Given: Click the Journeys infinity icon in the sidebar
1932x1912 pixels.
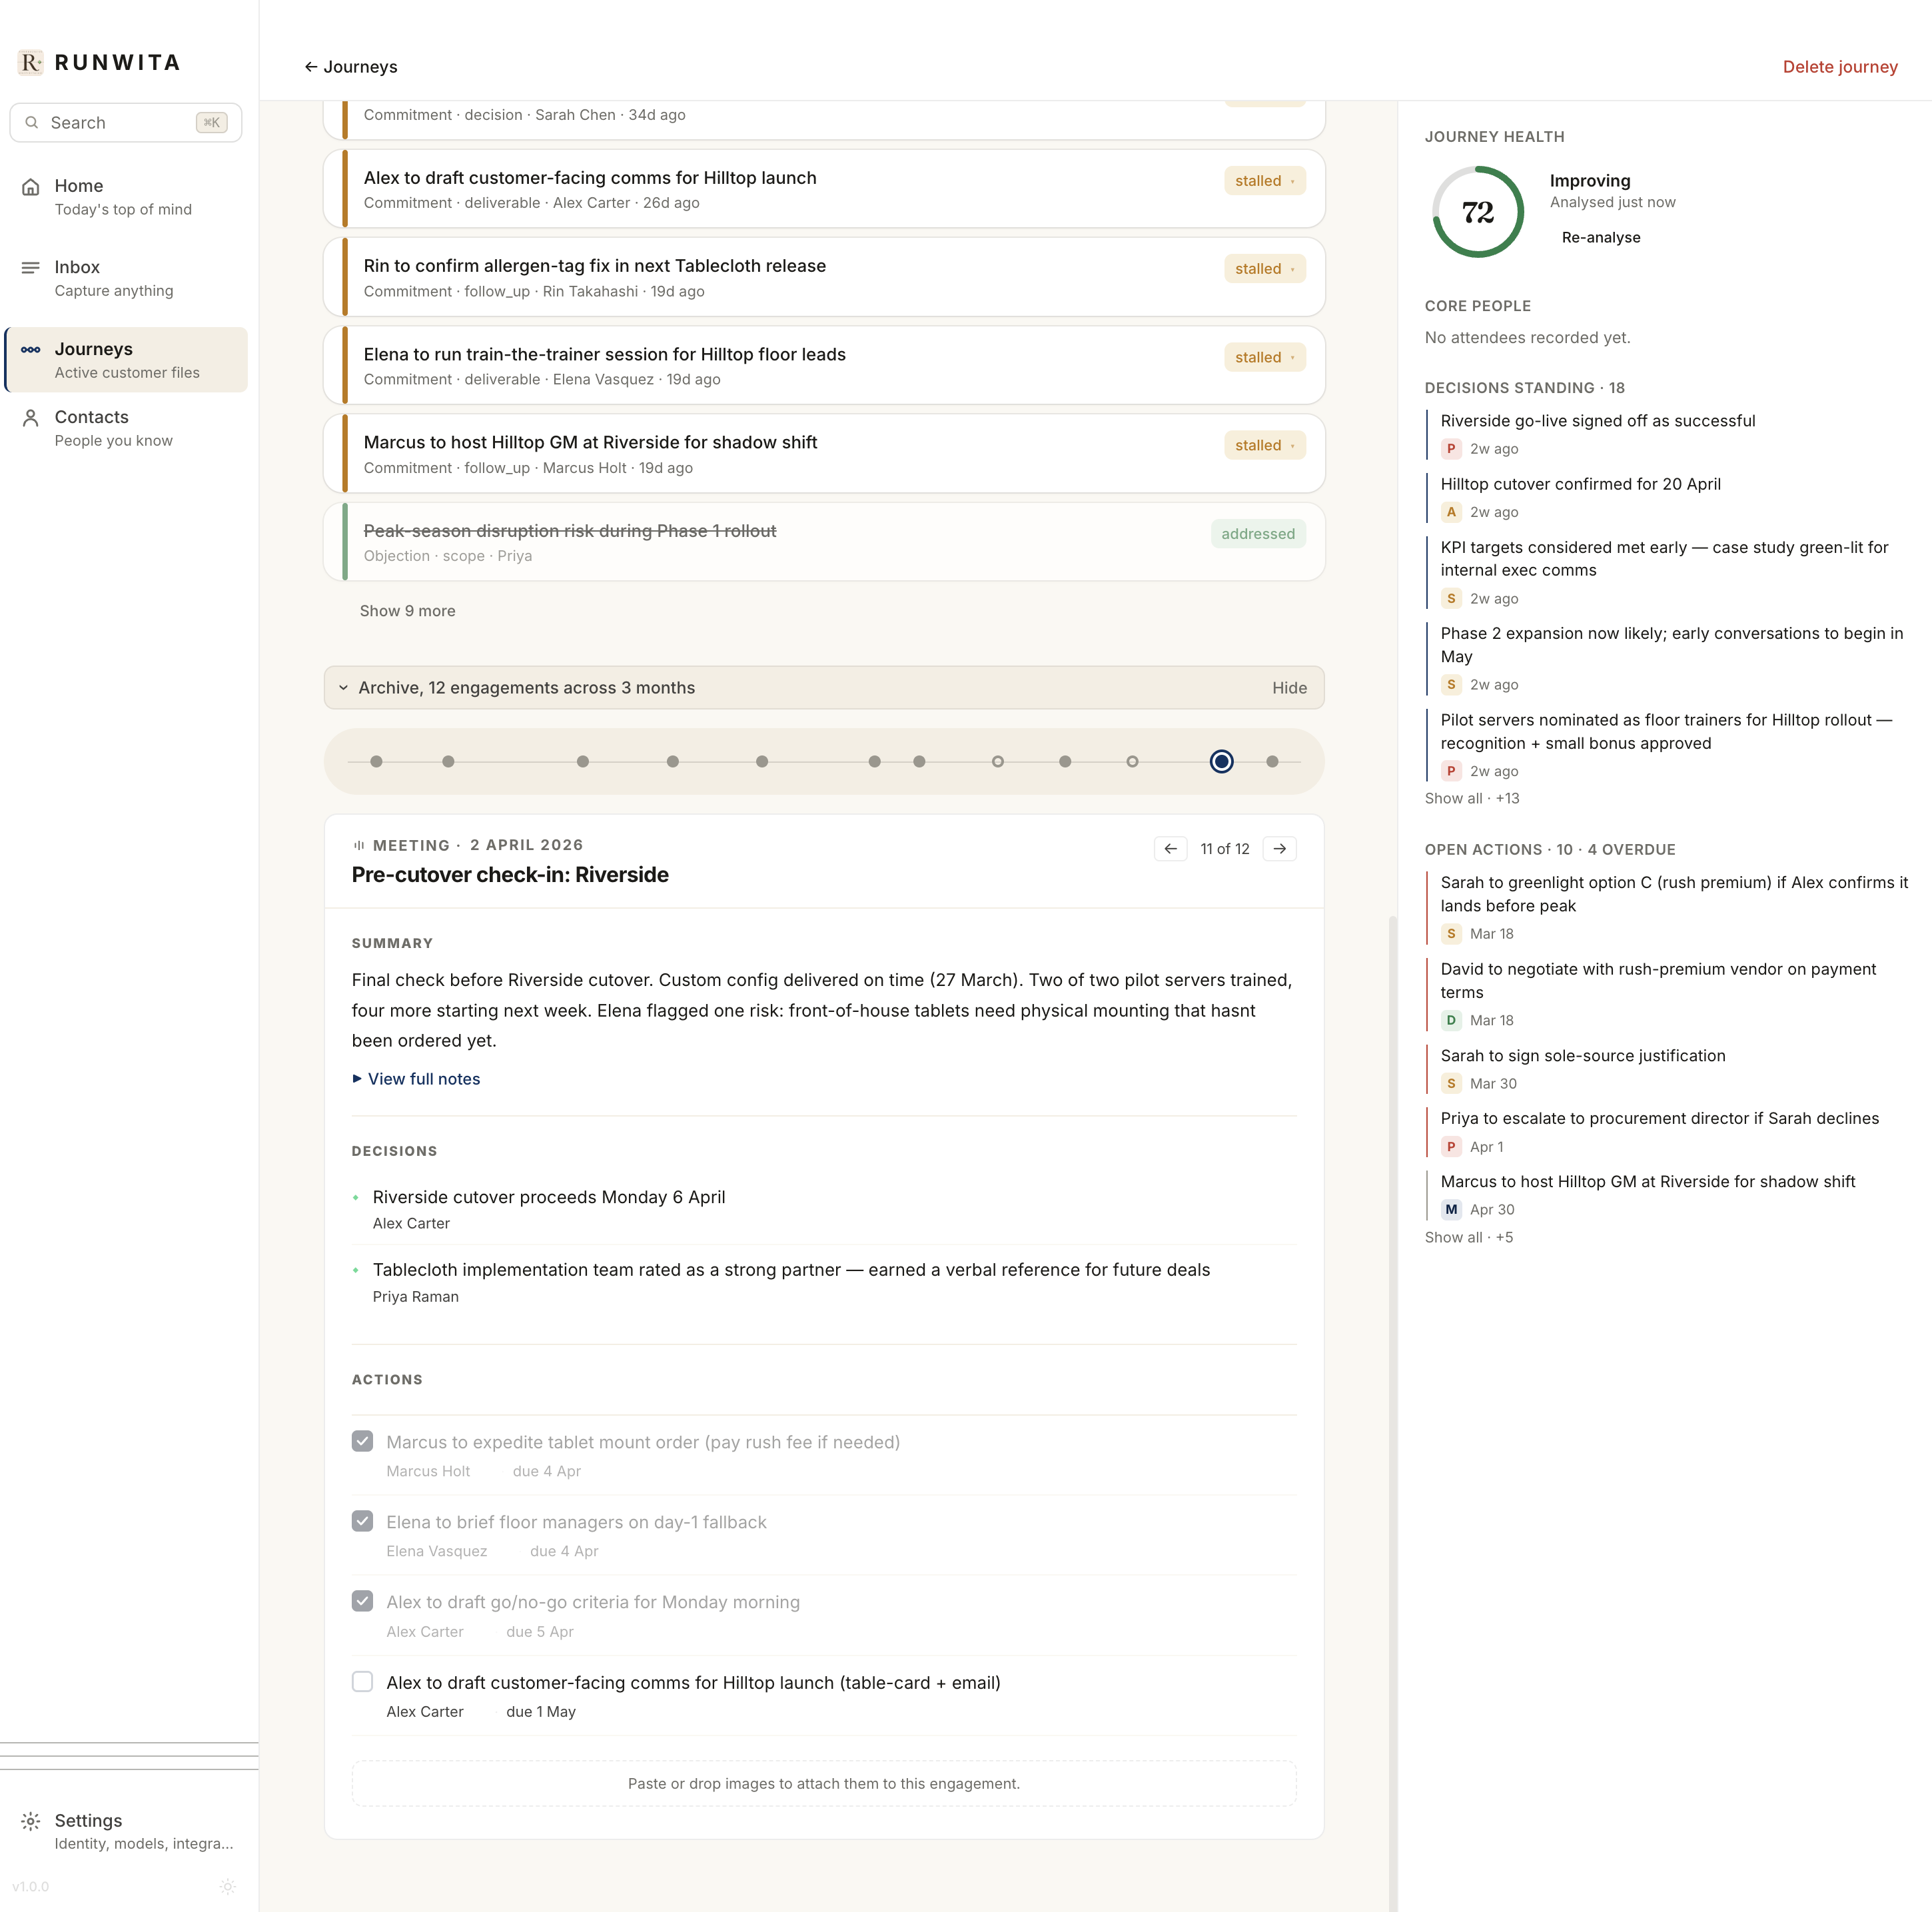Looking at the screenshot, I should point(31,349).
